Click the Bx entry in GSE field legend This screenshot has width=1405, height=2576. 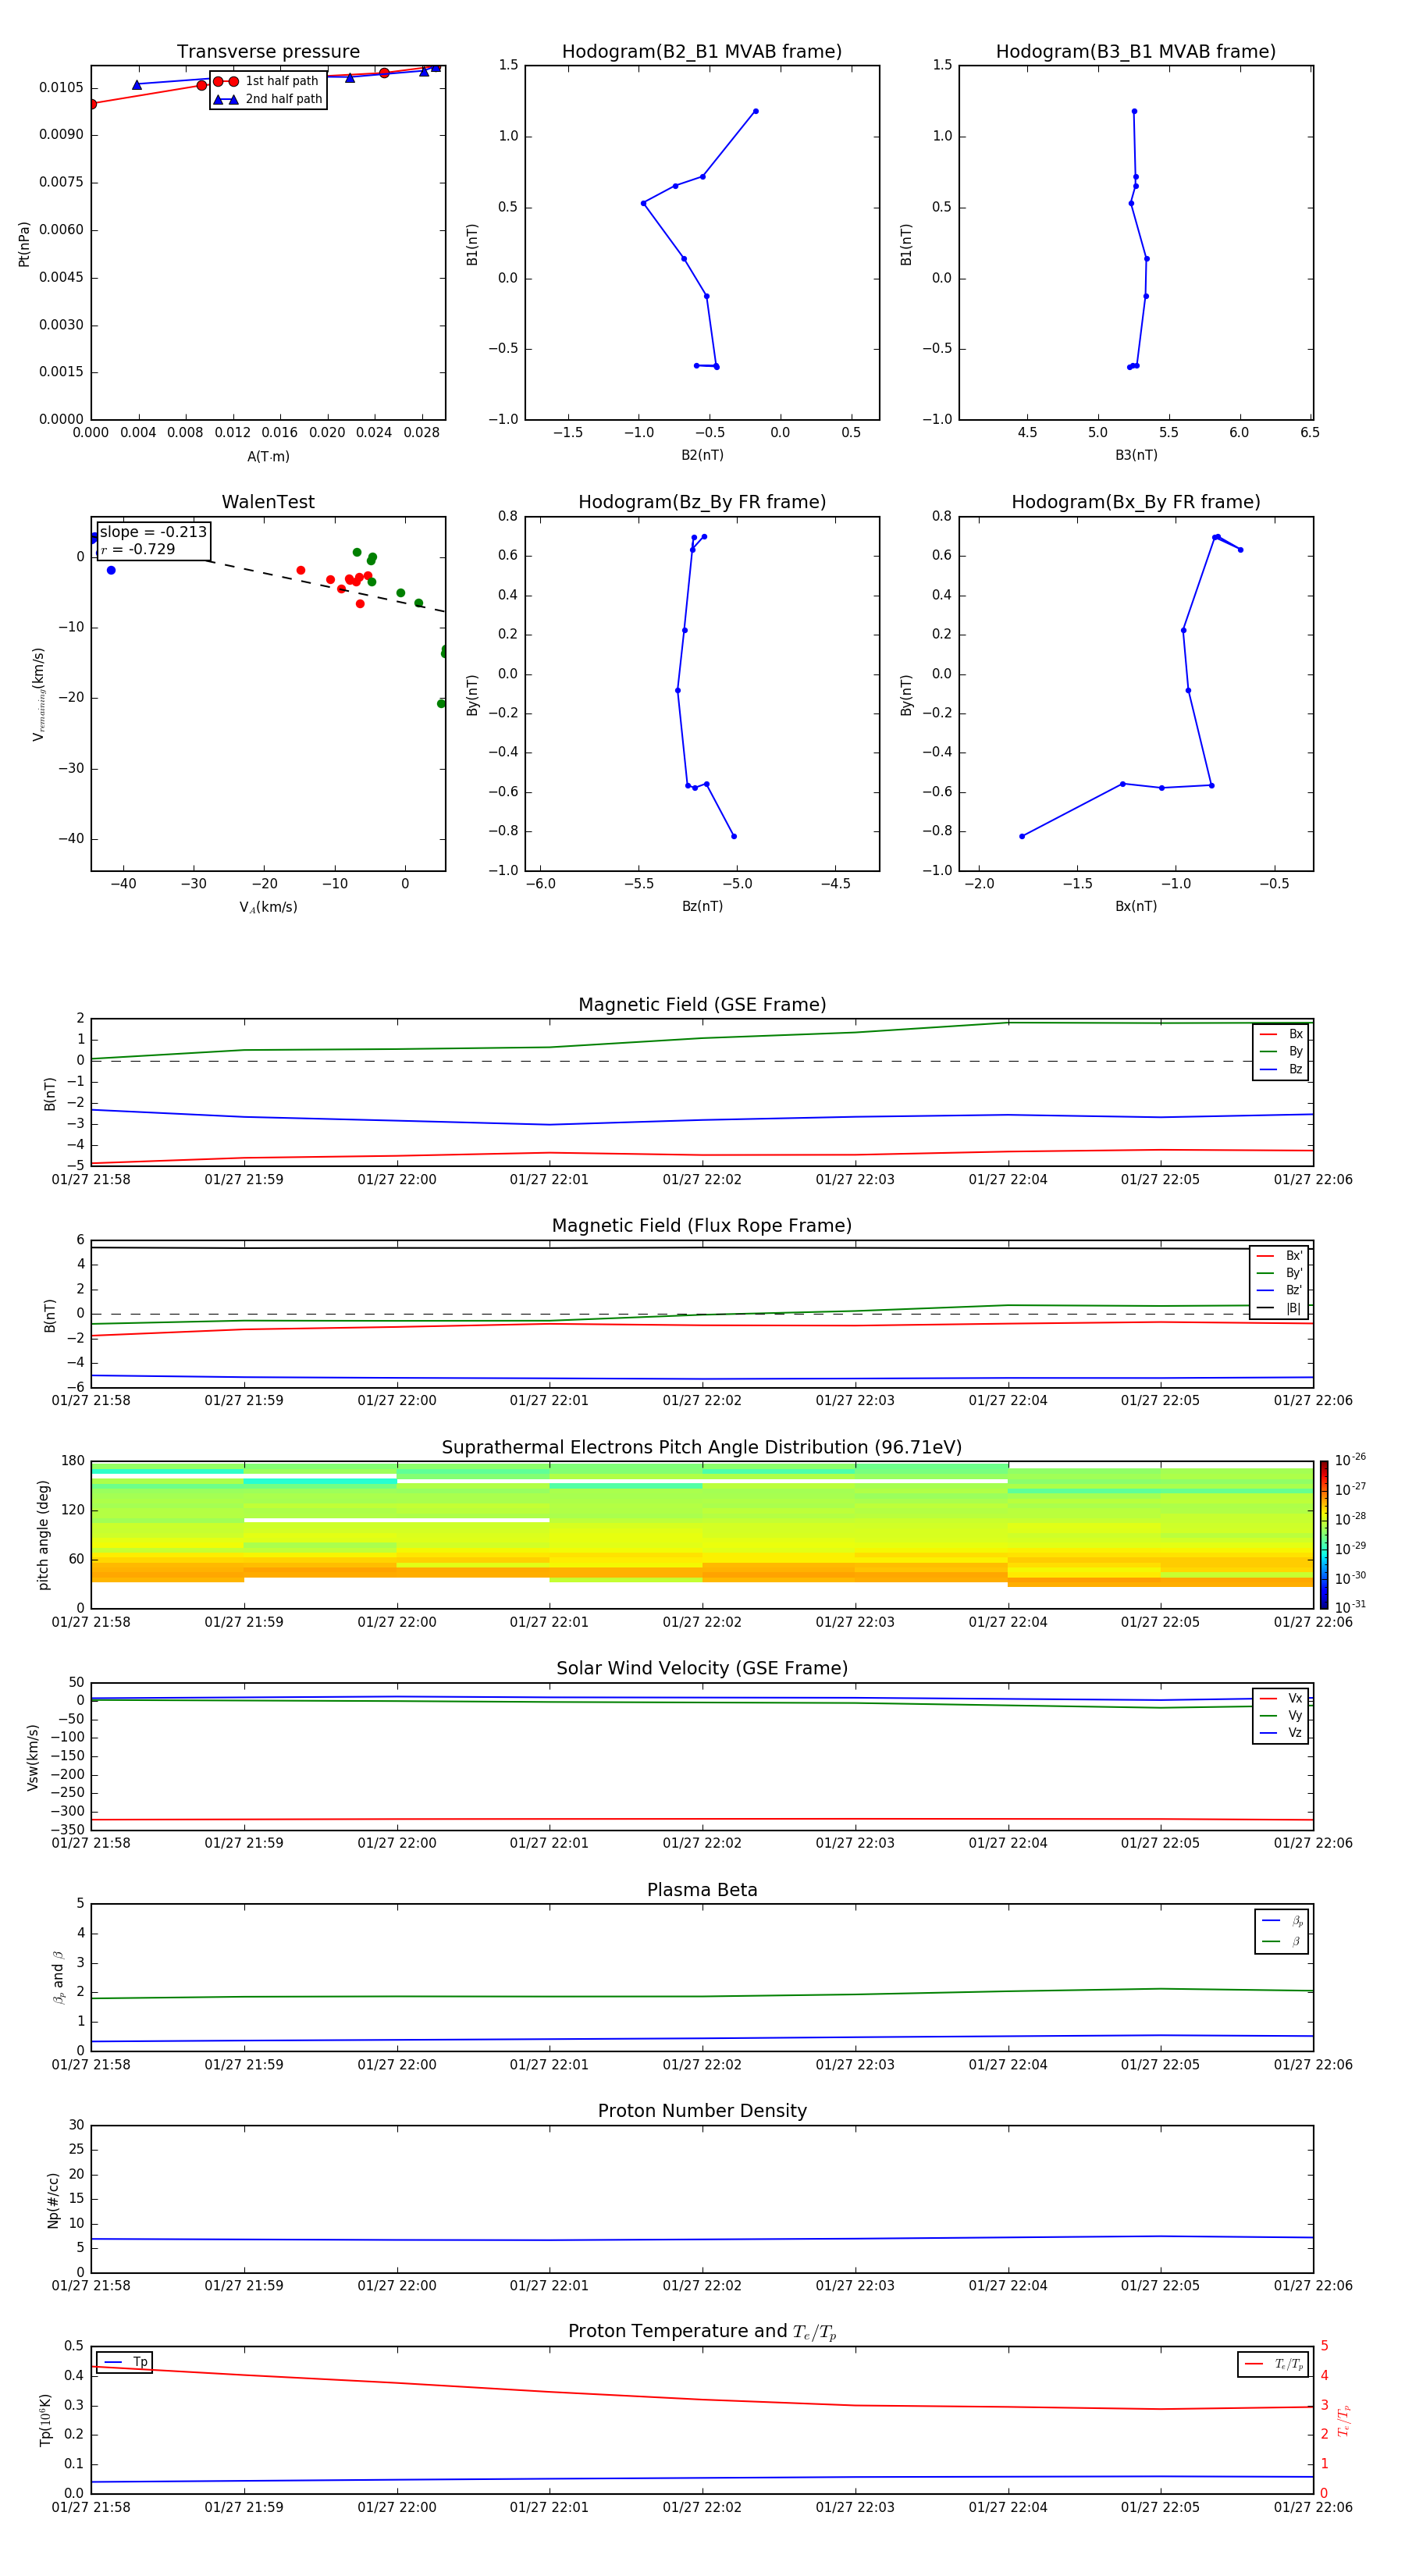(x=1281, y=1034)
